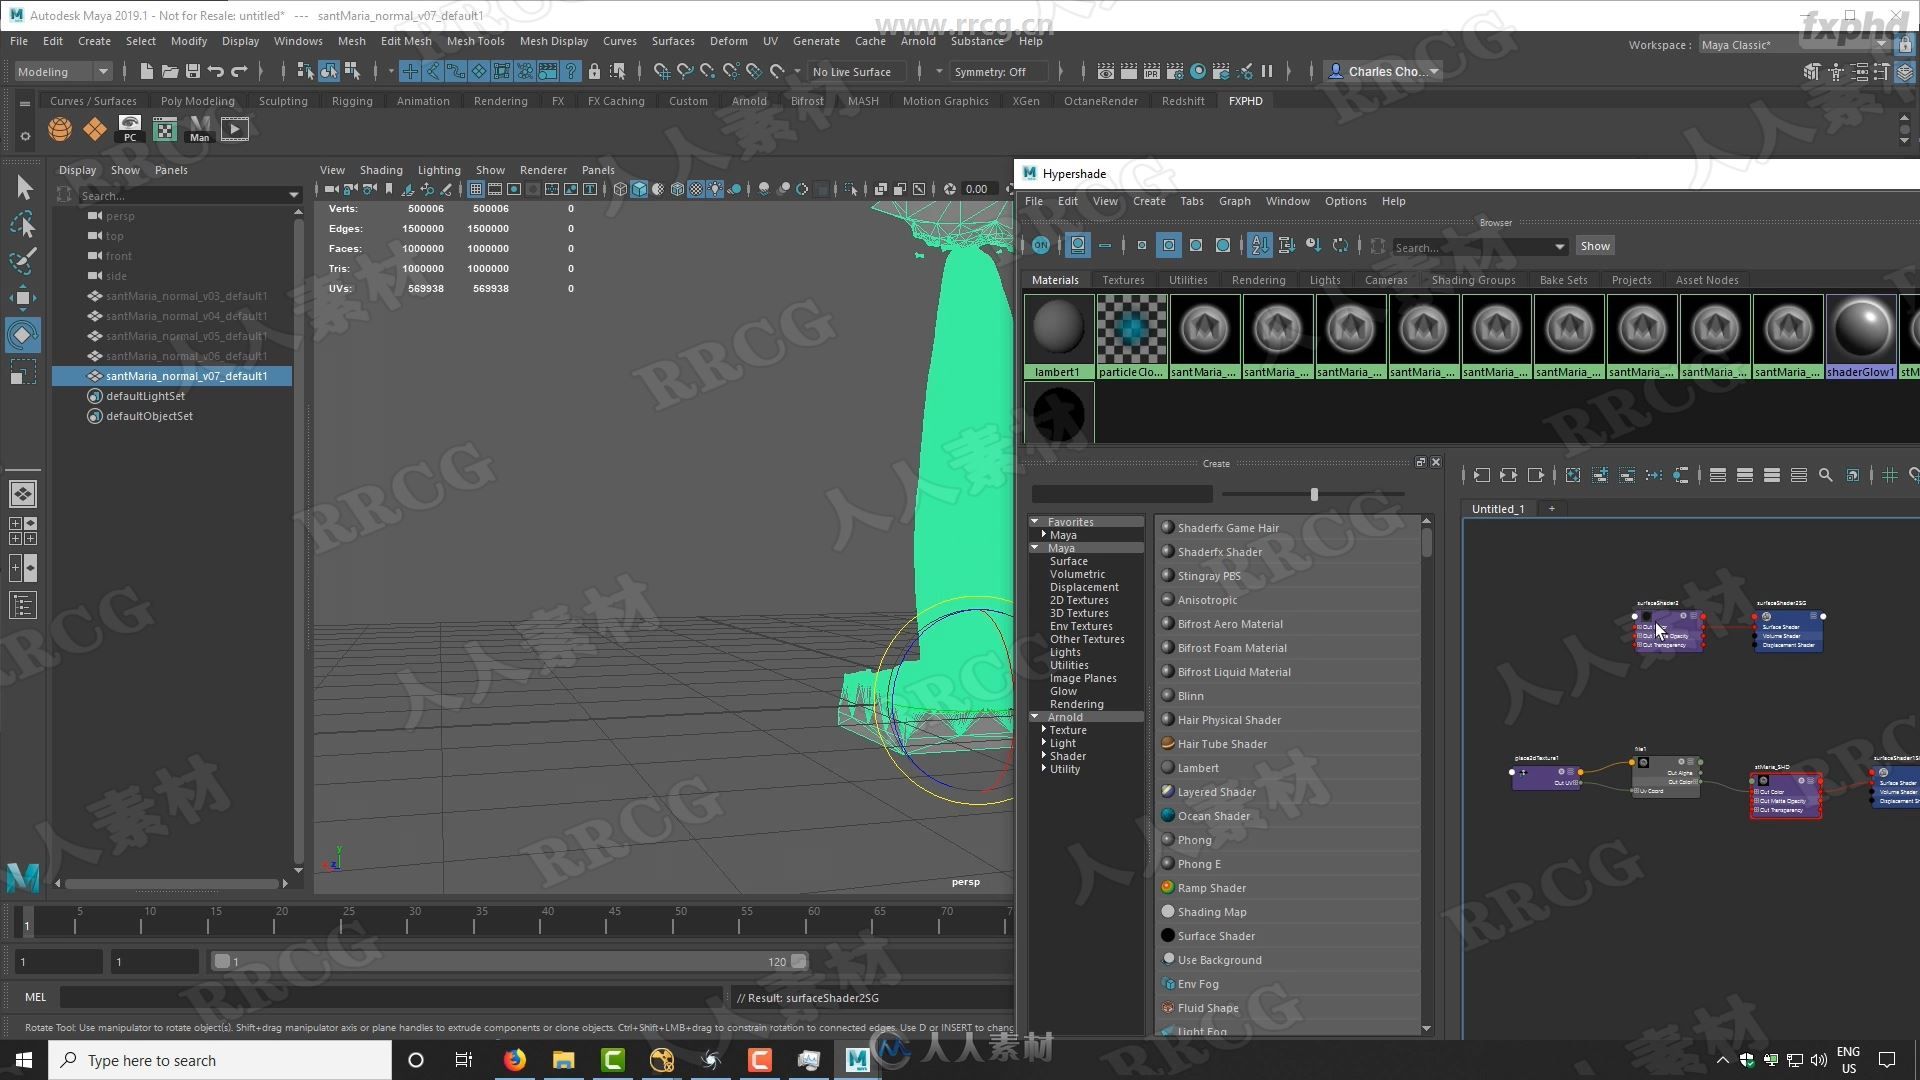Open the Outliner search options dropdown arrow
Image resolution: width=1920 pixels, height=1080 pixels.
click(x=293, y=195)
